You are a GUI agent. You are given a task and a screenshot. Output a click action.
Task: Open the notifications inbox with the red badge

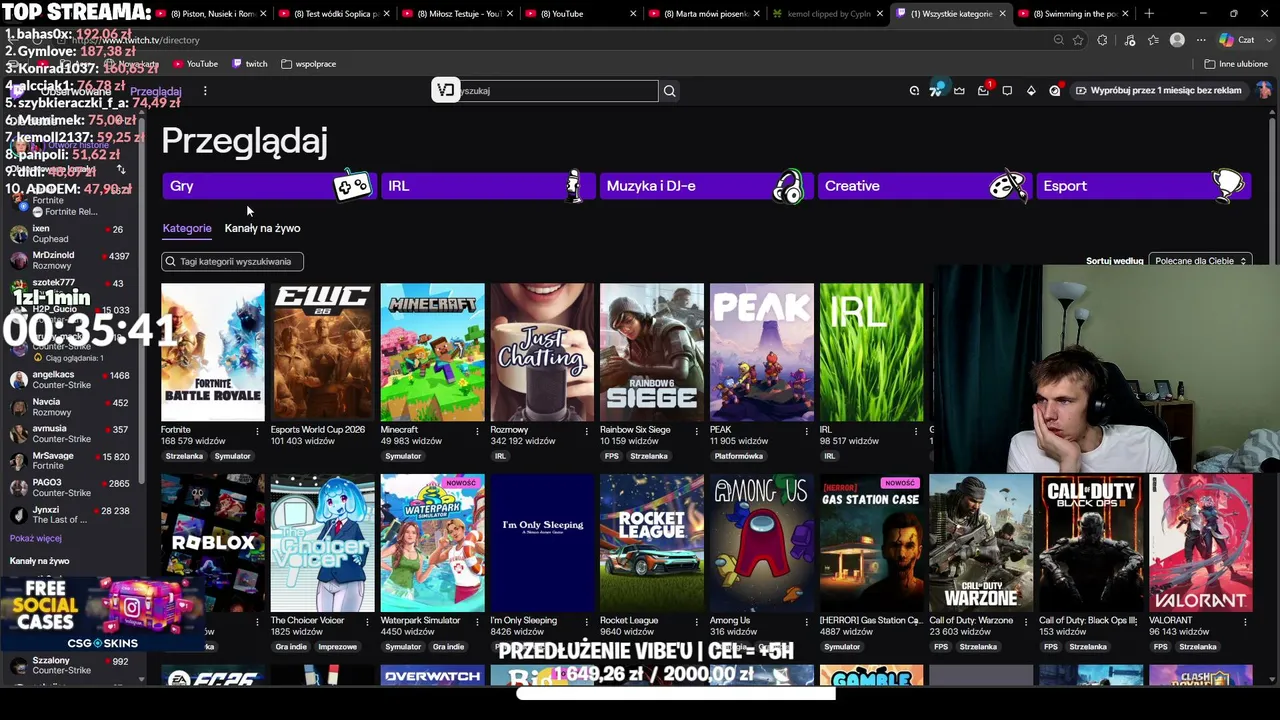point(983,91)
